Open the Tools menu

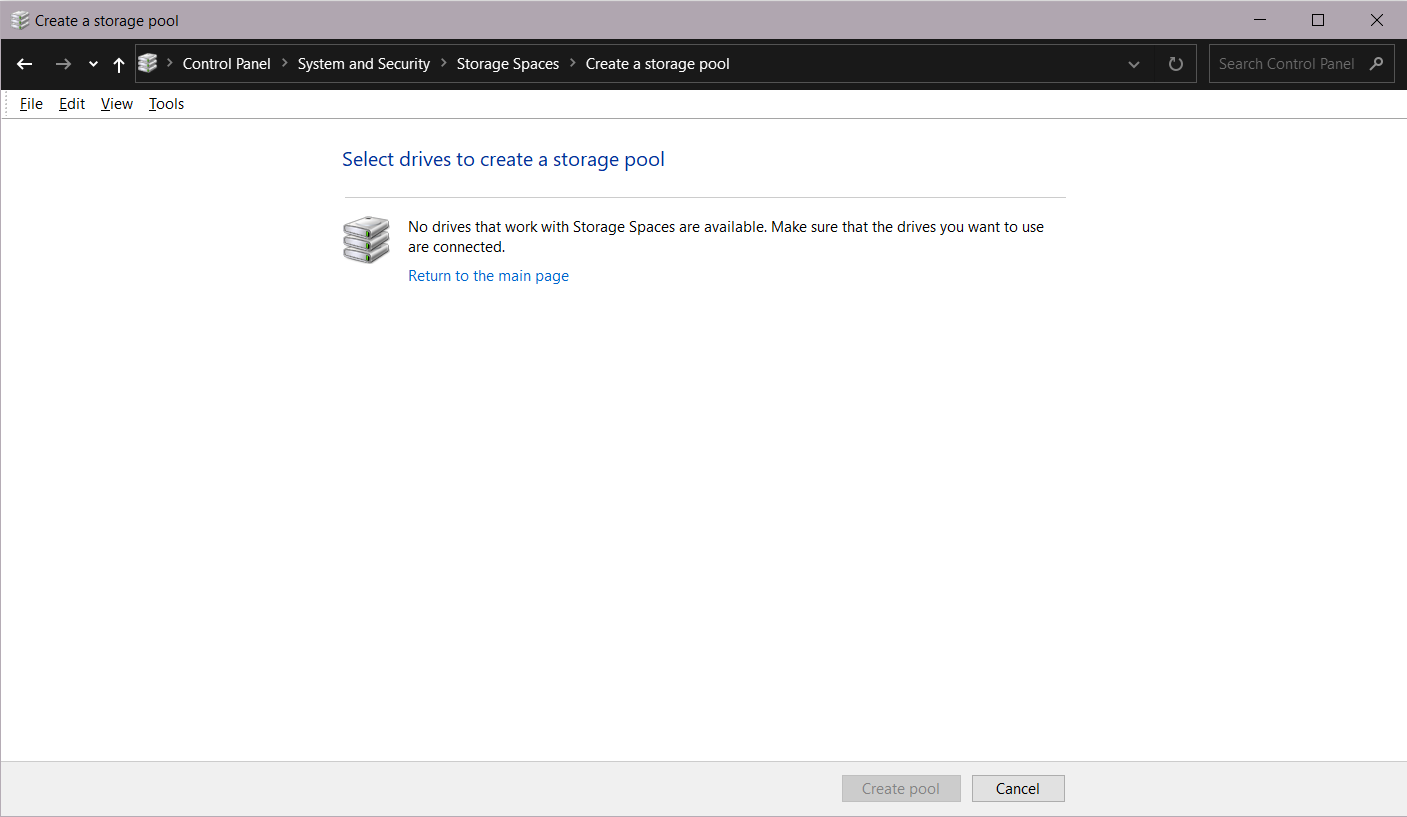point(167,104)
